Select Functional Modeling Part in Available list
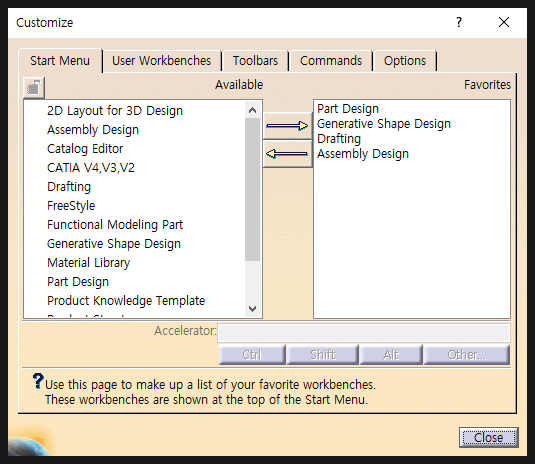This screenshot has width=535, height=464. (115, 224)
